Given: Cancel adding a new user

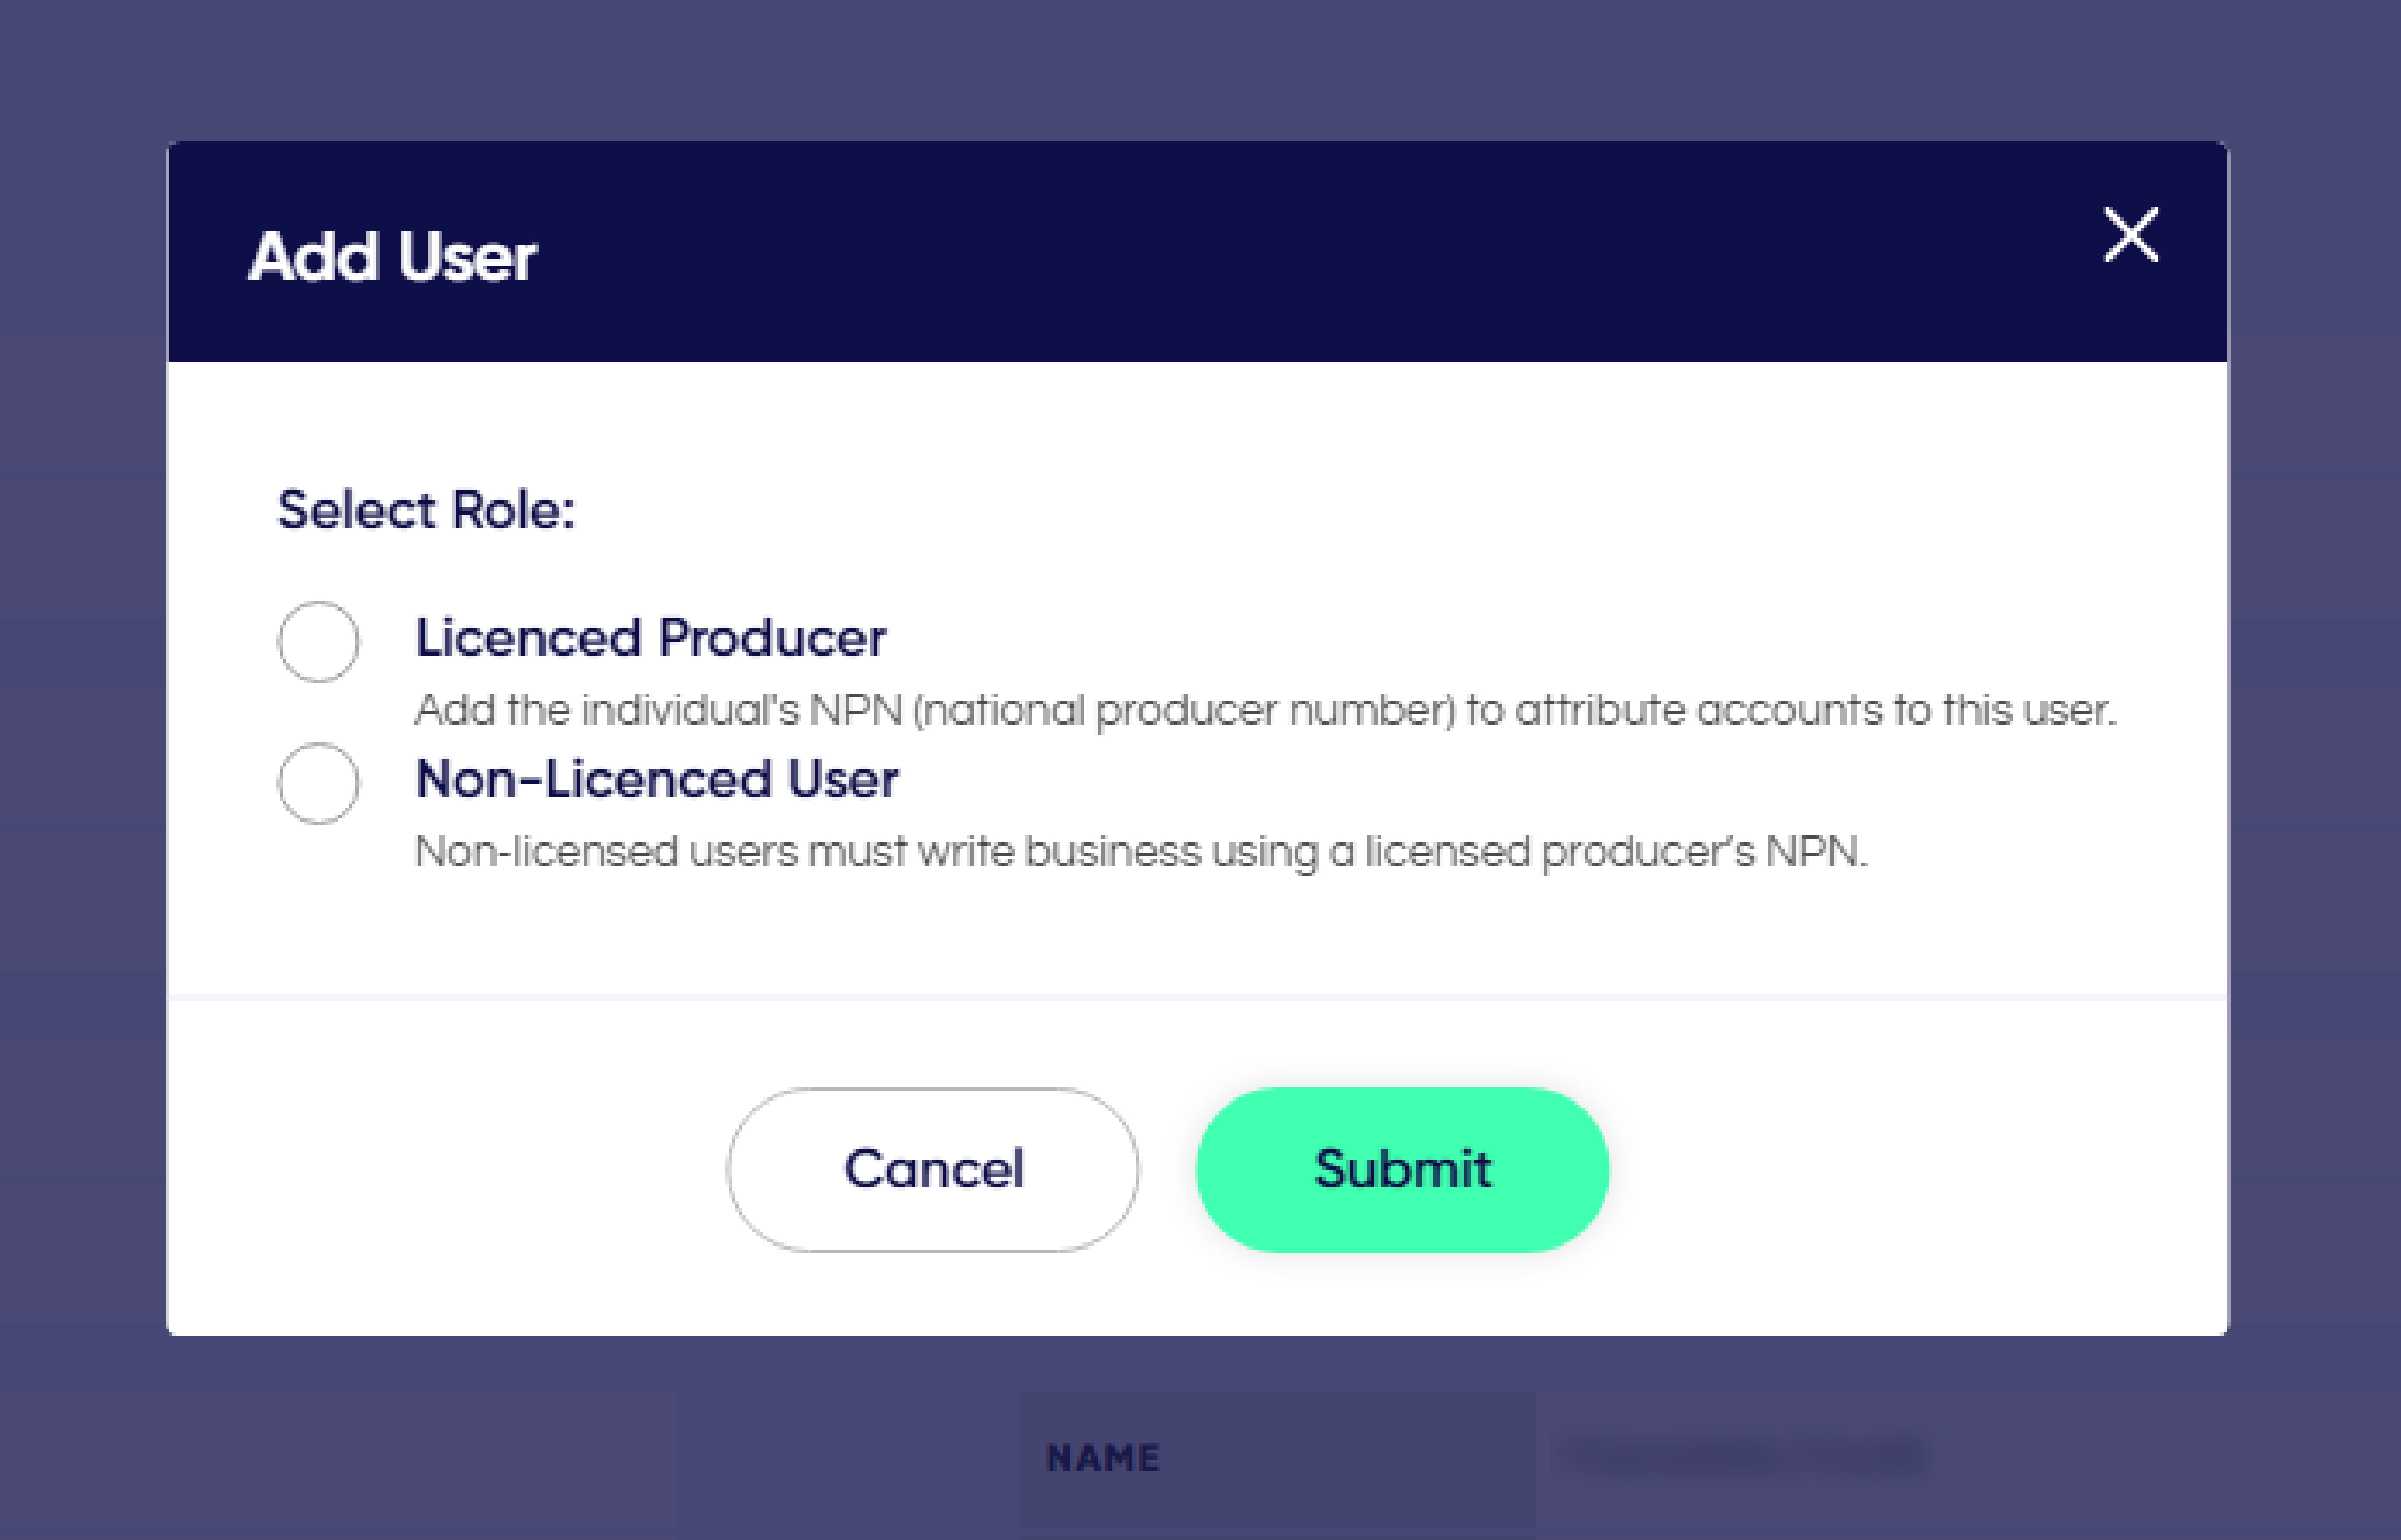Looking at the screenshot, I should 933,1169.
